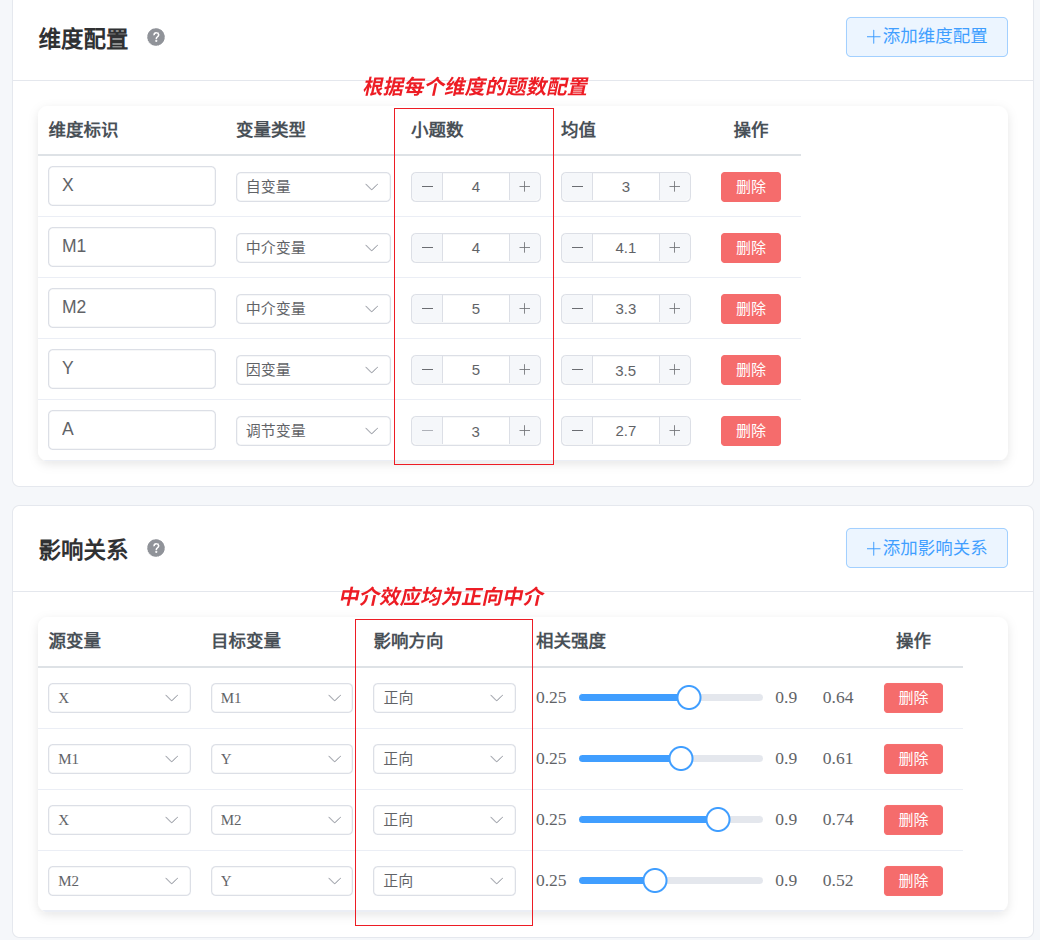Open the 目标变量 dropdown showing M2

[x=281, y=819]
